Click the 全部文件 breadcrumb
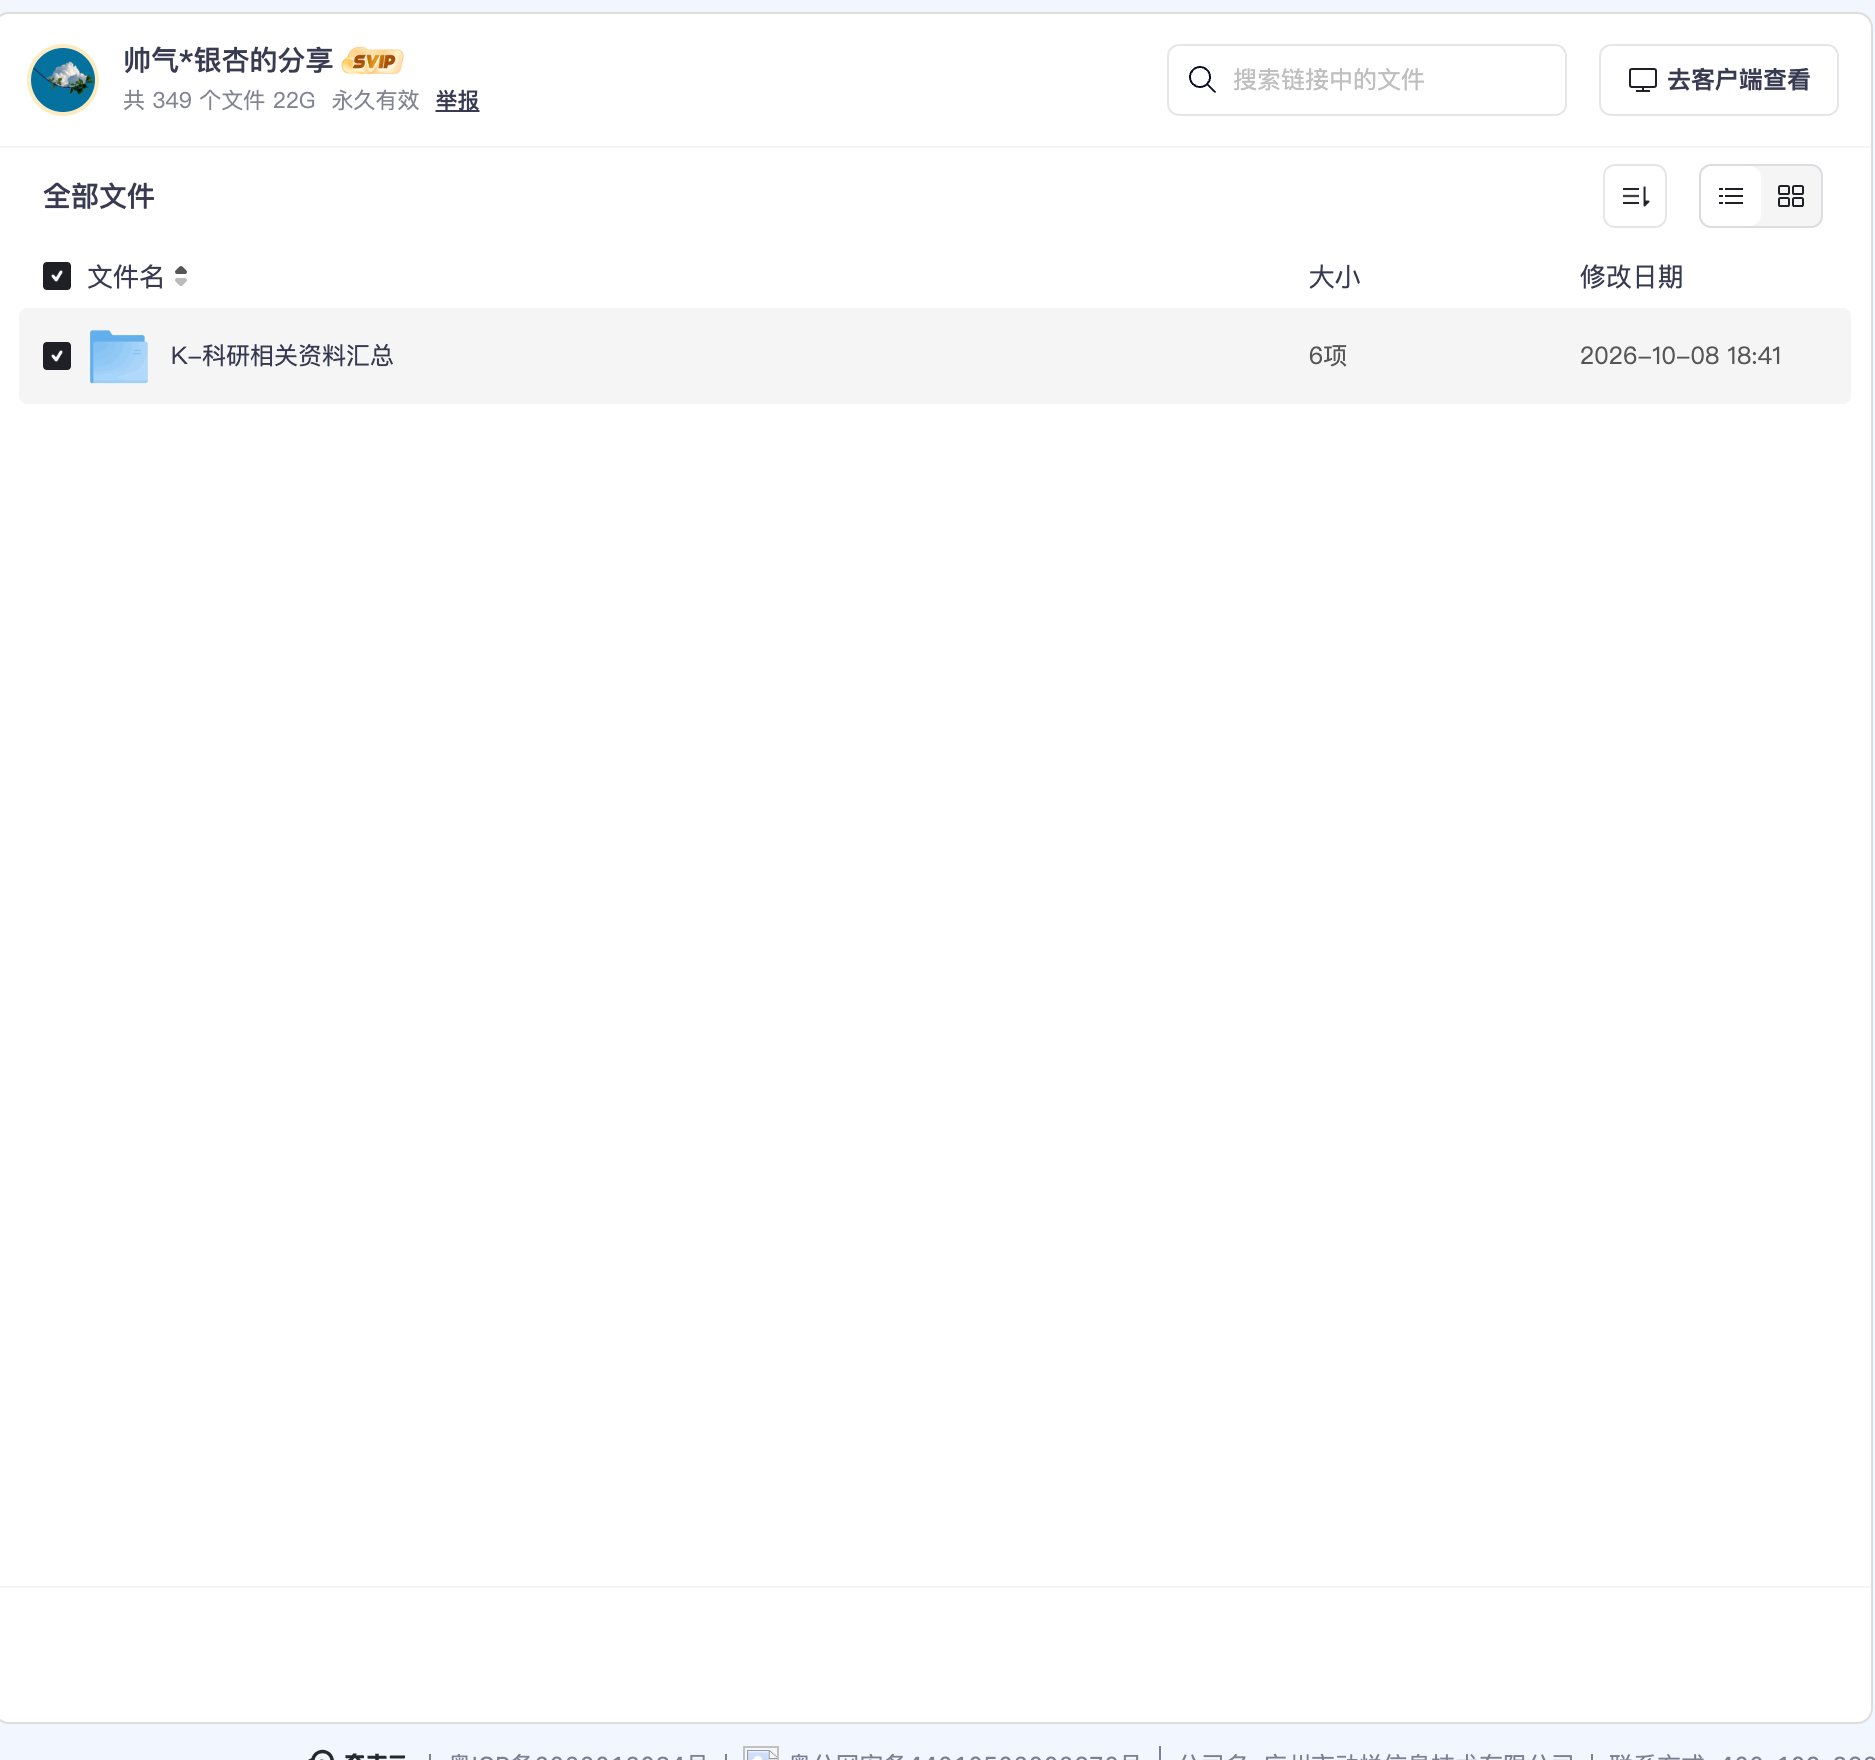Screen dimensions: 1875x1760 [99, 196]
